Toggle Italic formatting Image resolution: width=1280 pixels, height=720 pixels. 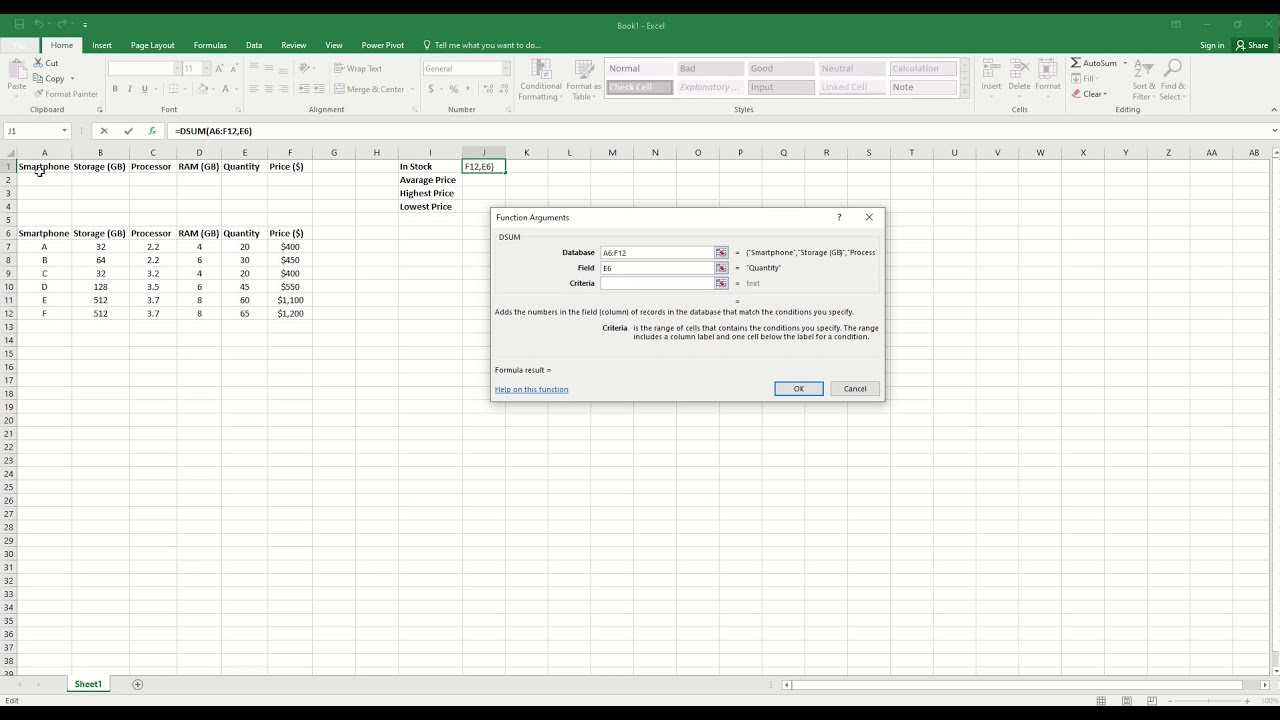click(x=129, y=89)
